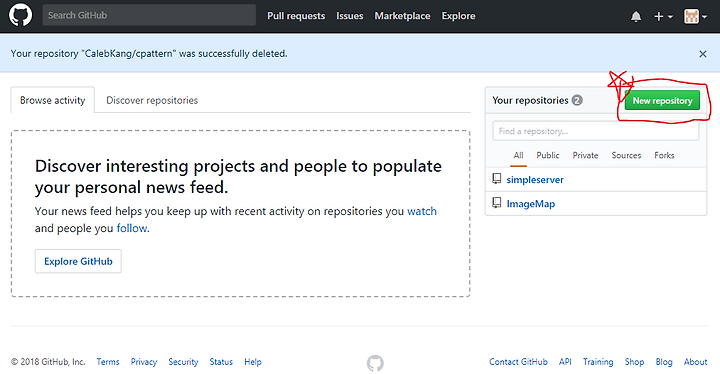Image resolution: width=720 pixels, height=374 pixels.
Task: Click the footer GitHub mark icon
Action: (375, 363)
